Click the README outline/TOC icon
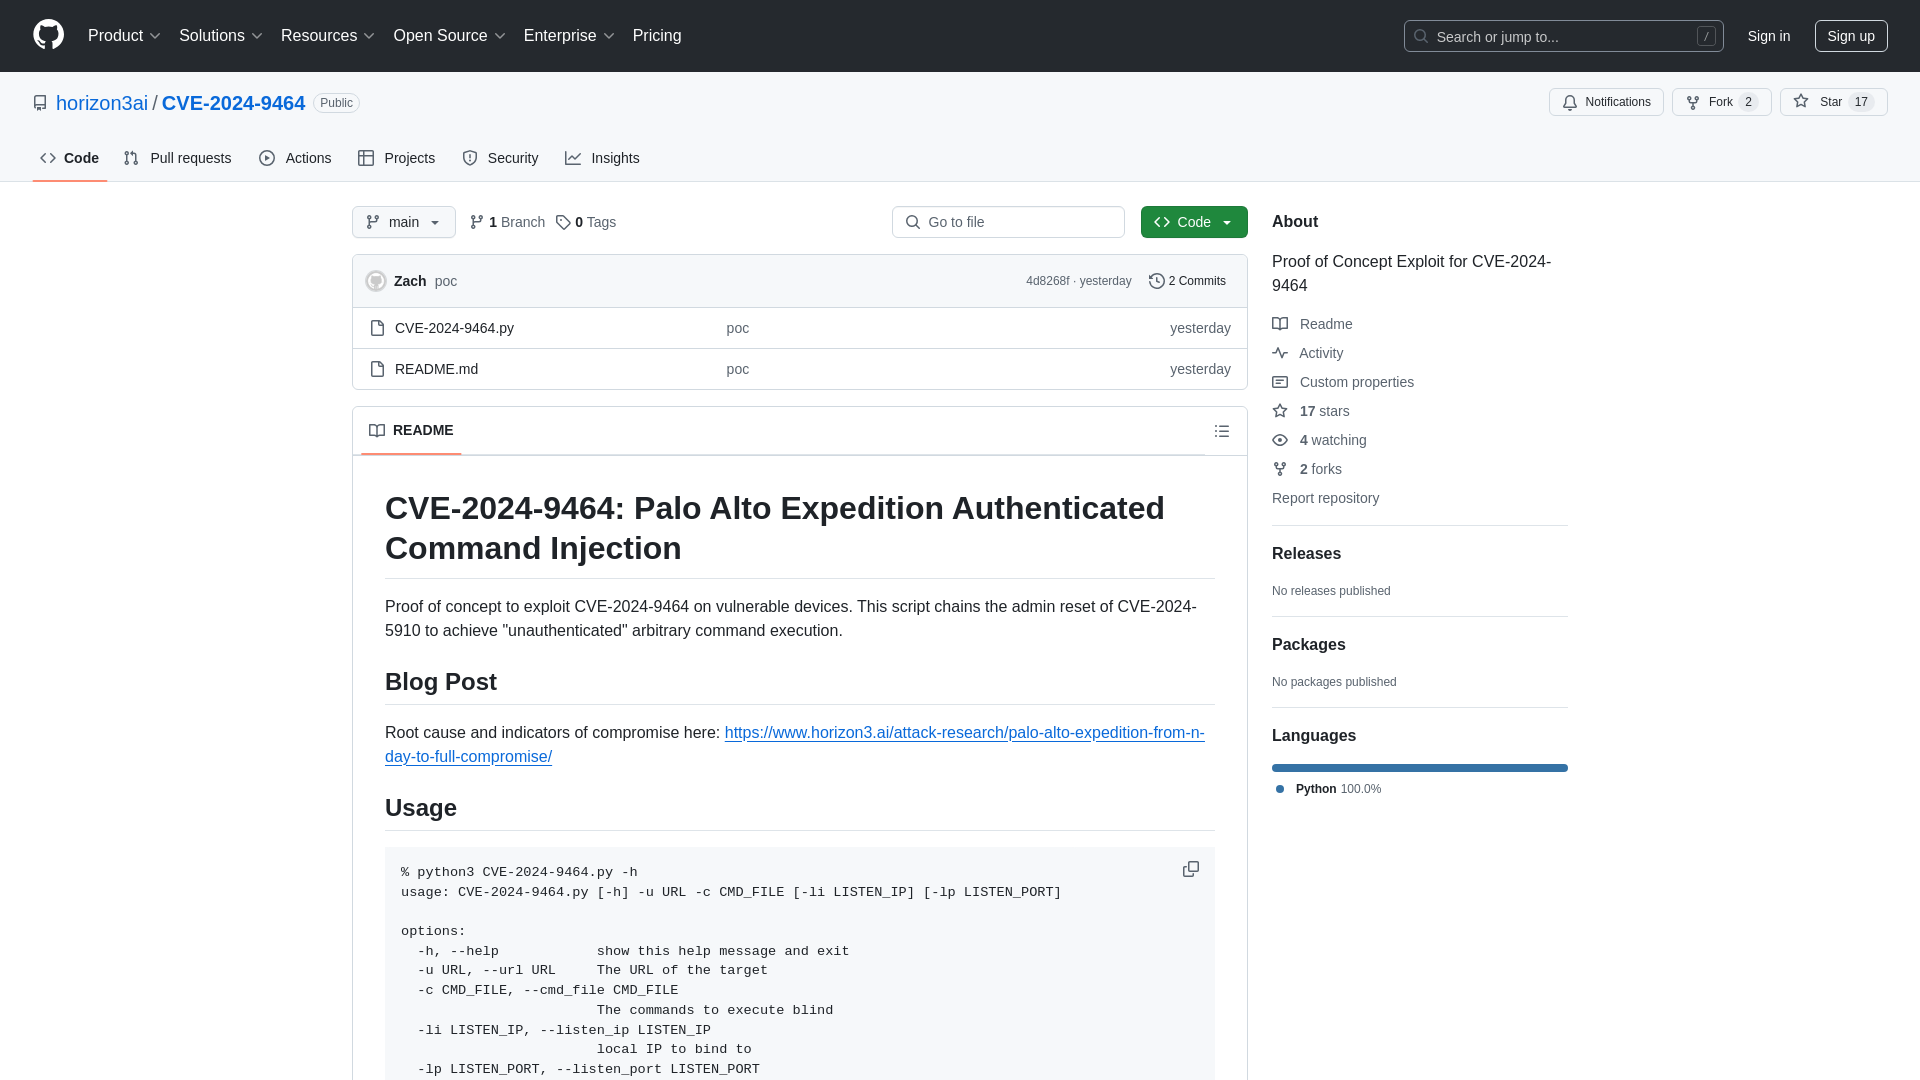The width and height of the screenshot is (1920, 1080). pos(1222,431)
